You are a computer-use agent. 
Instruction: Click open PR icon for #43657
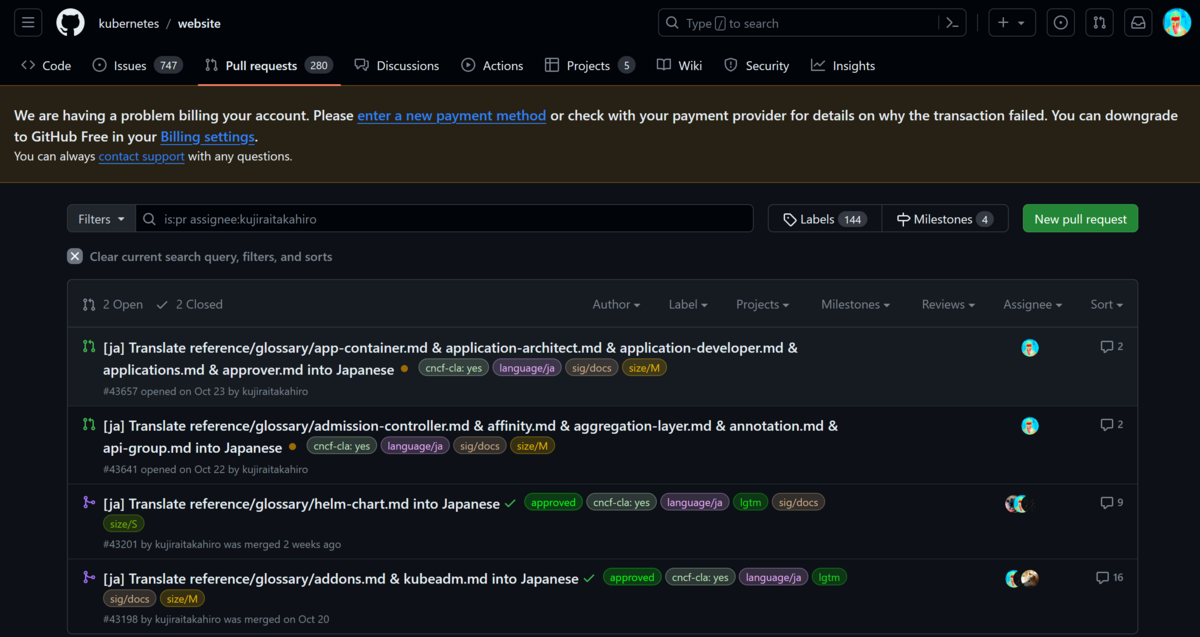pos(89,347)
